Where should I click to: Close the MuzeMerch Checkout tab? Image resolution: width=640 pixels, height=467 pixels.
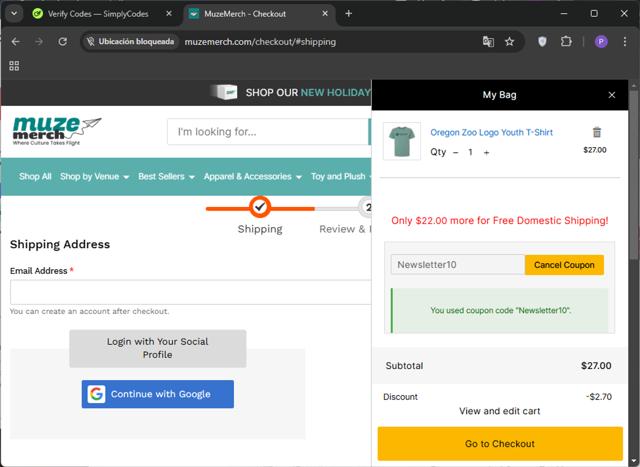[x=325, y=13]
